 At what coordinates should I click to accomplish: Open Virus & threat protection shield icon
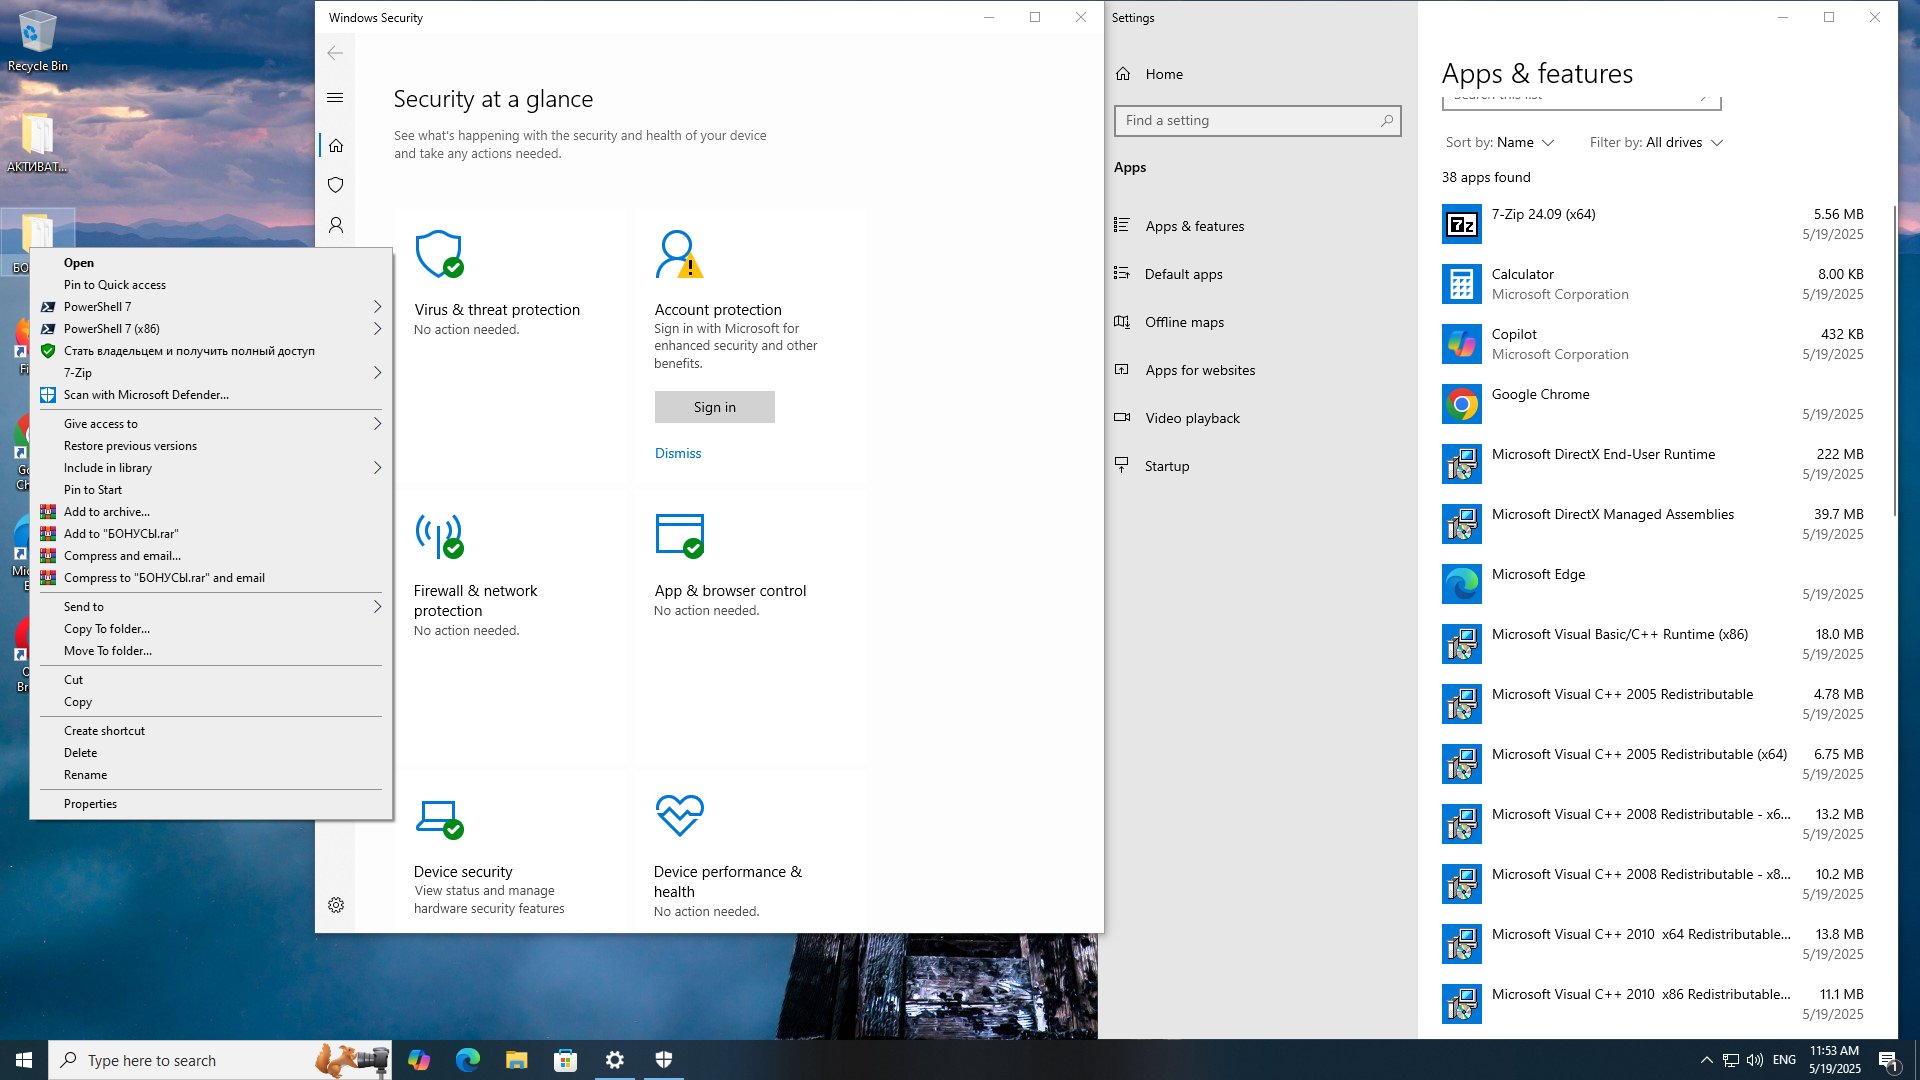[439, 254]
